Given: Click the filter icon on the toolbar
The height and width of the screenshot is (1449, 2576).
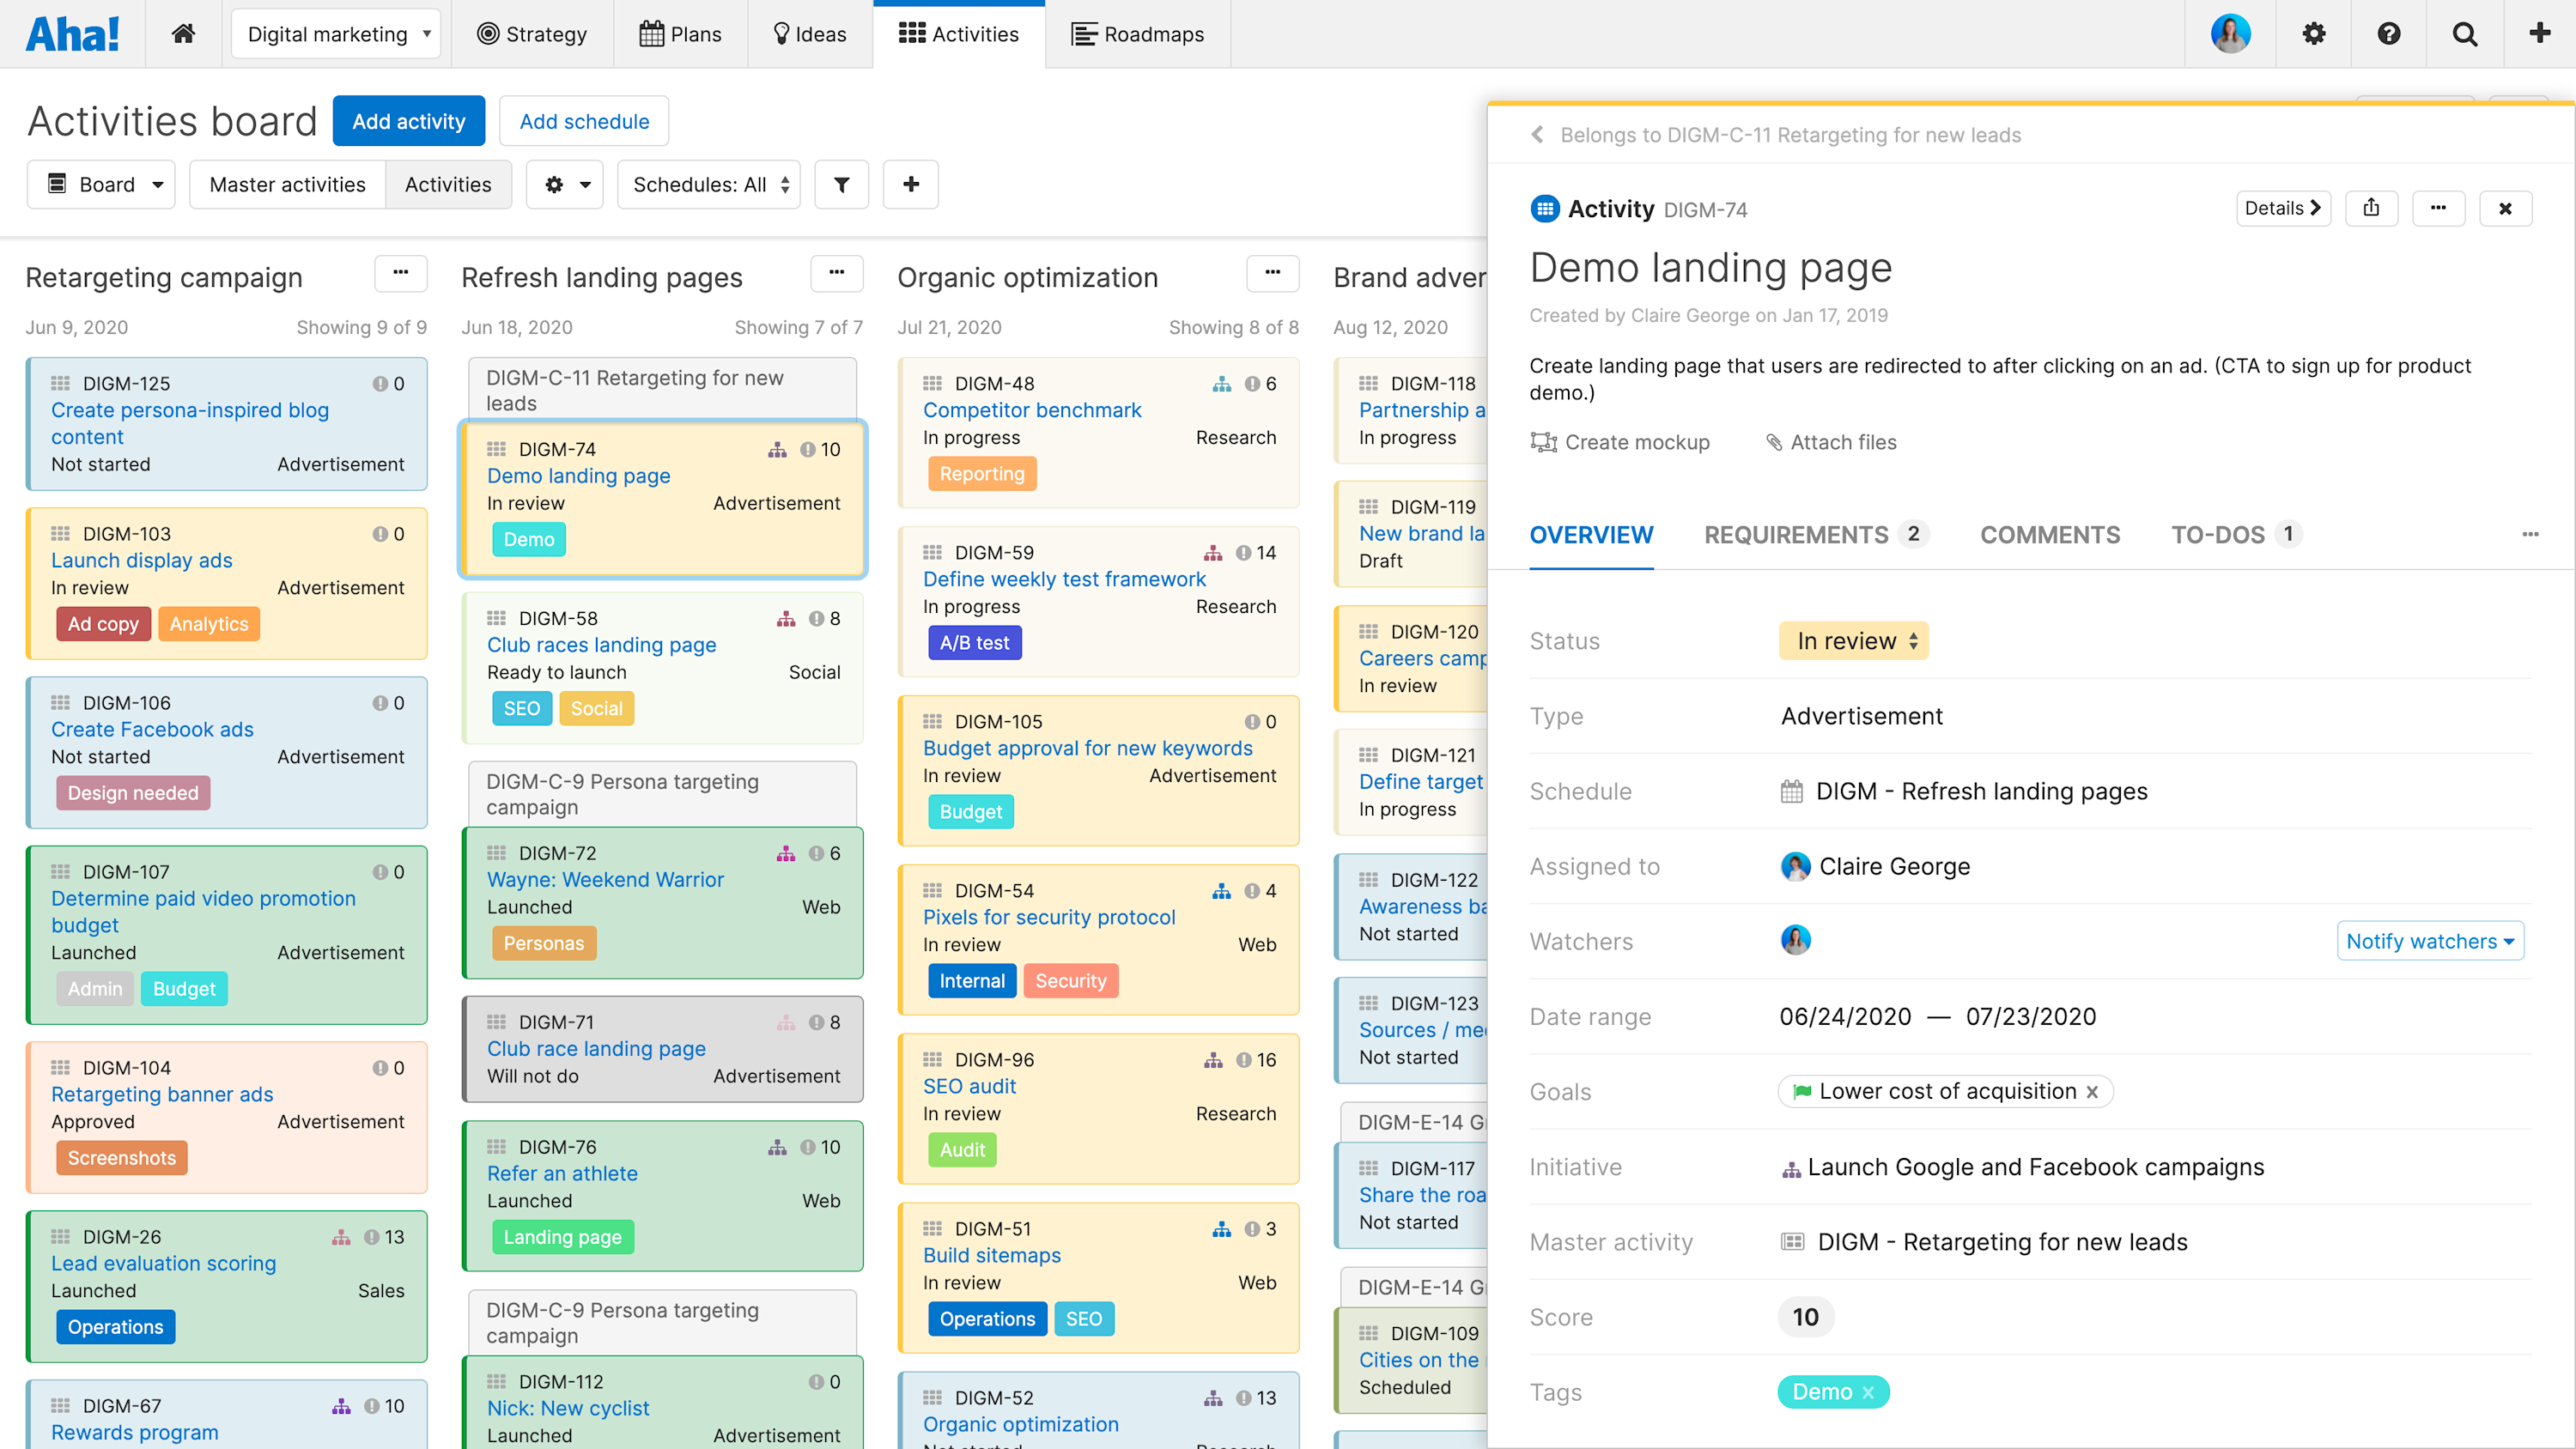Looking at the screenshot, I should (x=841, y=184).
